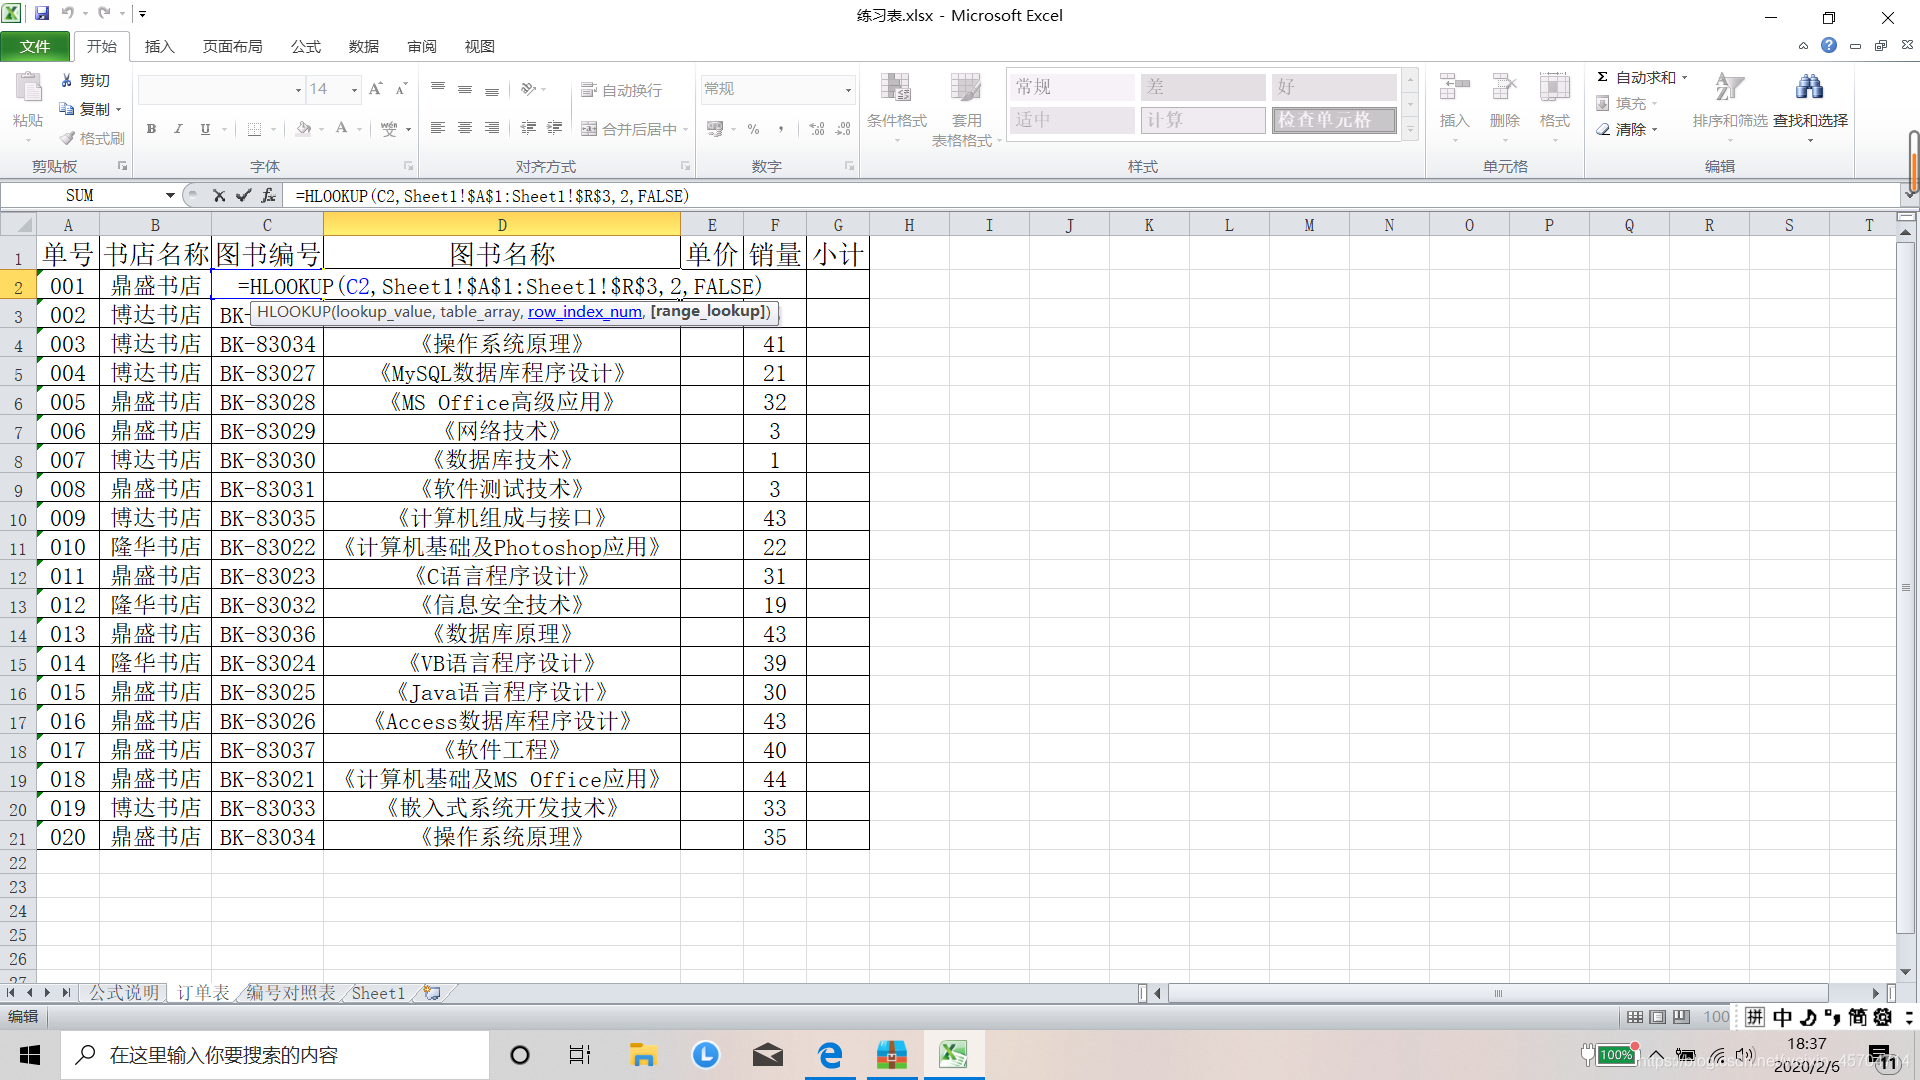Click the Cut scissors icon
1920x1080 pixels.
(67, 80)
